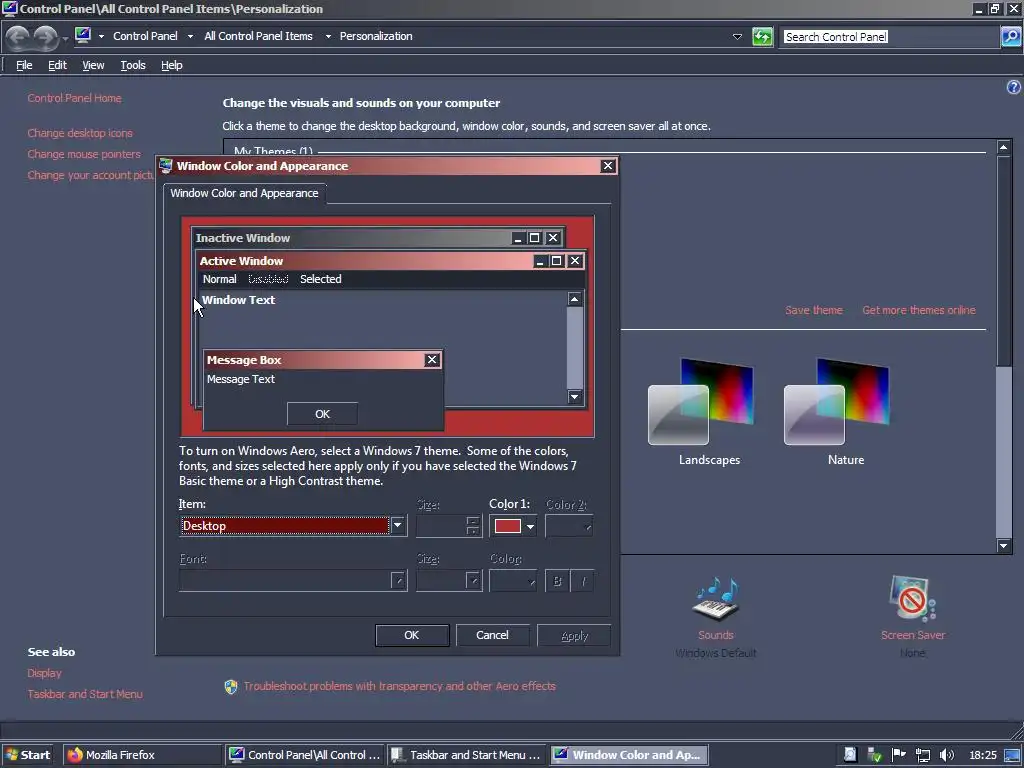Click the Control Panel icon in address bar
Screen dimensions: 1024x768
pos(83,35)
